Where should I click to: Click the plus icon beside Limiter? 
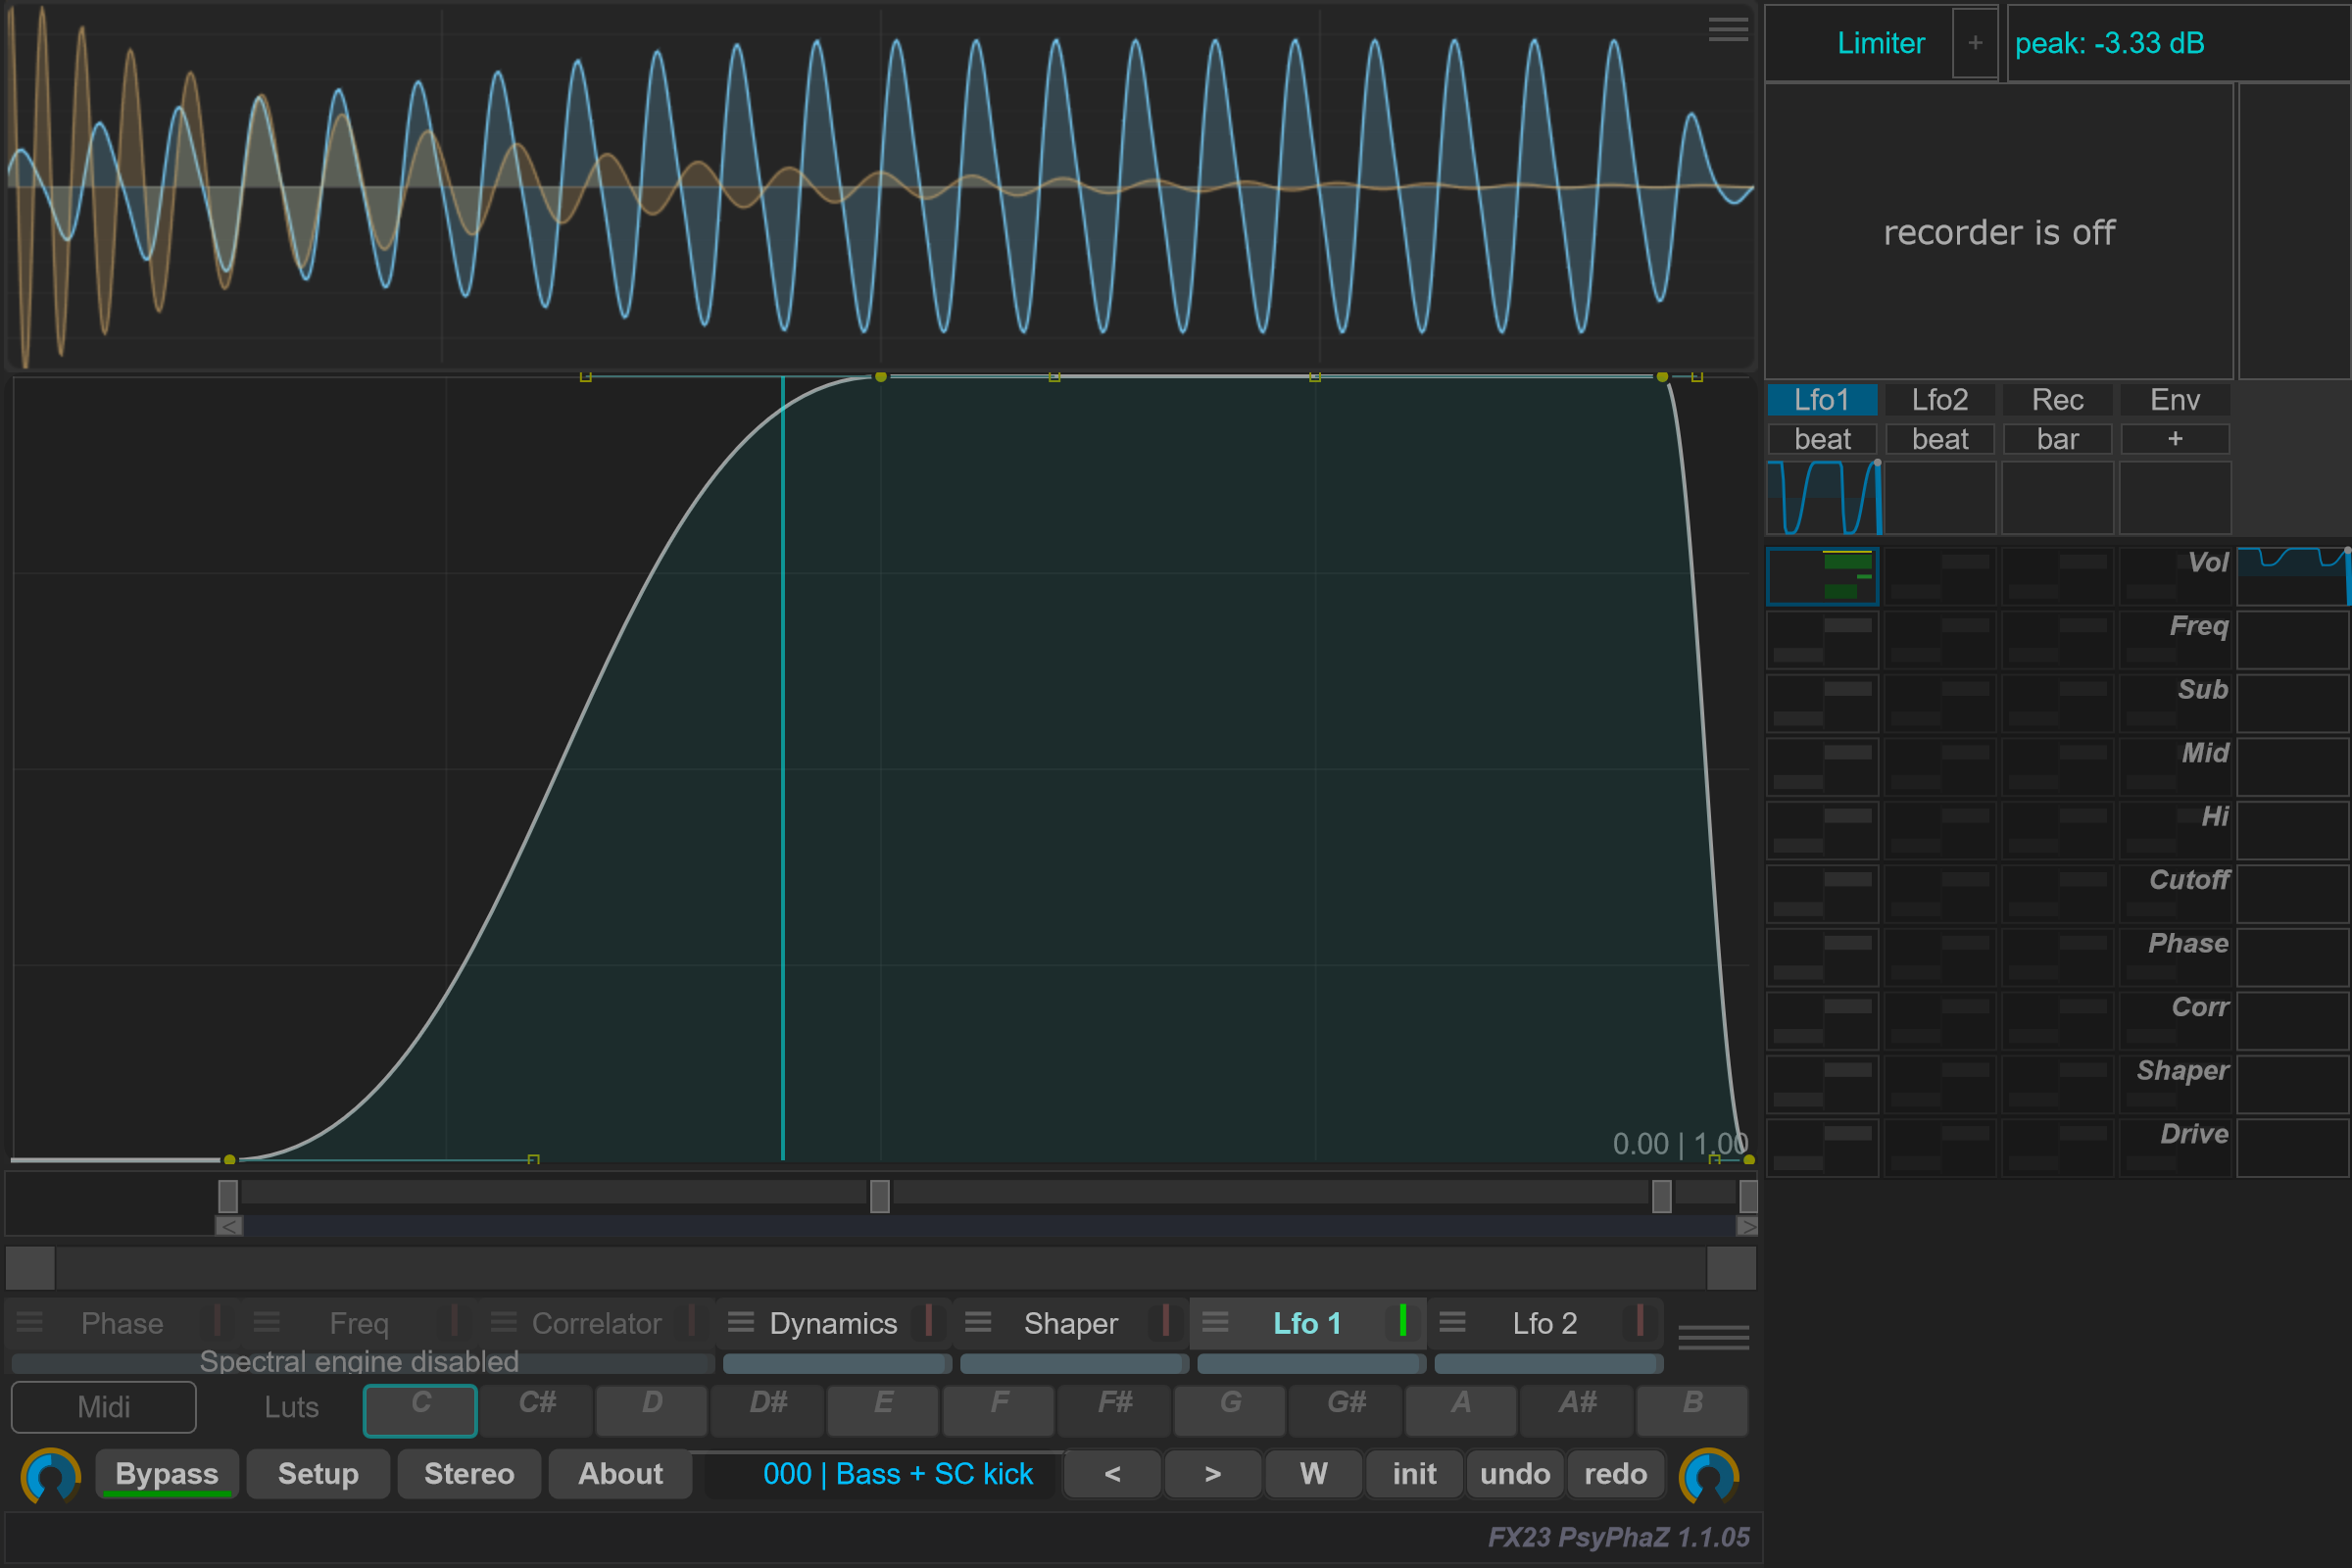pos(1975,43)
